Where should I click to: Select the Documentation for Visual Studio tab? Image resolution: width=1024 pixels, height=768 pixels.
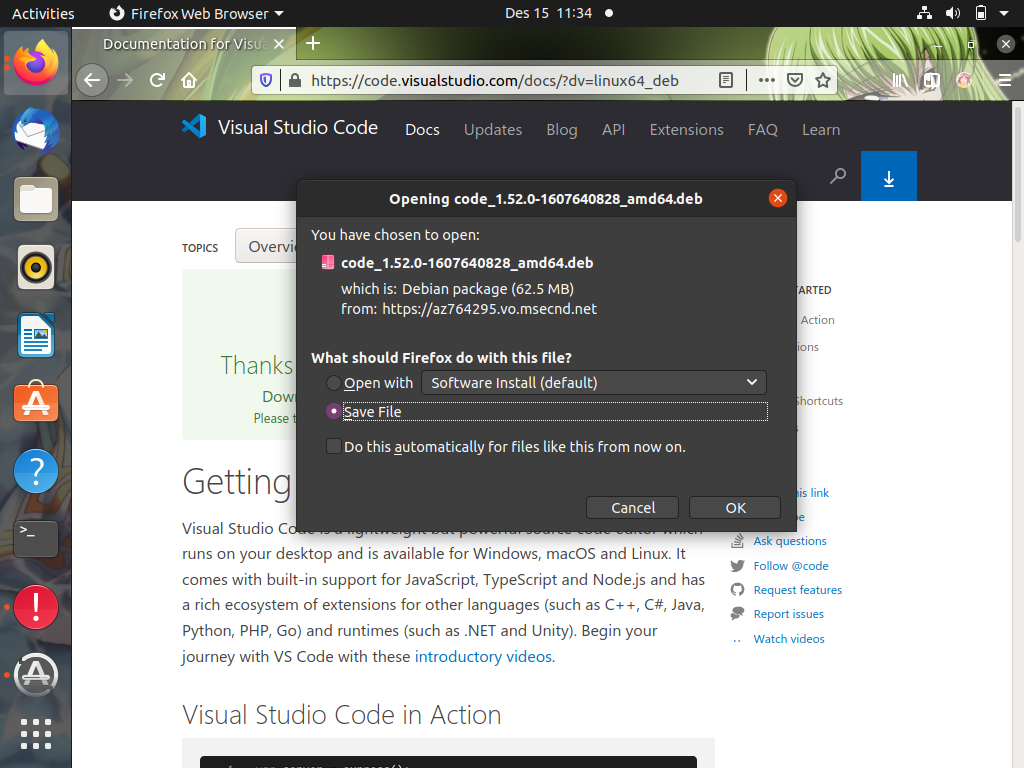184,44
